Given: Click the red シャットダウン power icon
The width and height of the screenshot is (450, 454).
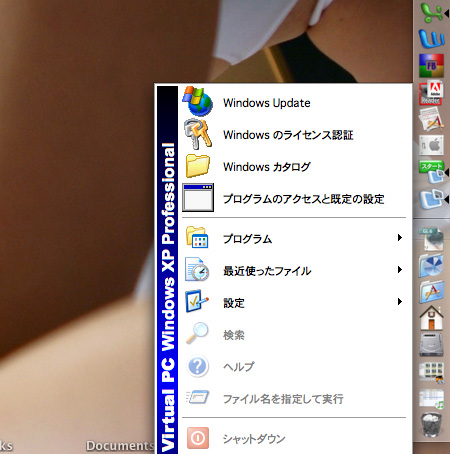Looking at the screenshot, I should (x=198, y=438).
